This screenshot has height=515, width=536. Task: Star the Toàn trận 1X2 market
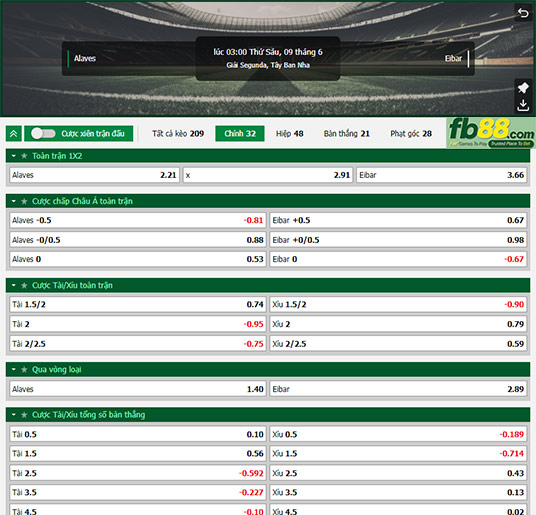24,156
